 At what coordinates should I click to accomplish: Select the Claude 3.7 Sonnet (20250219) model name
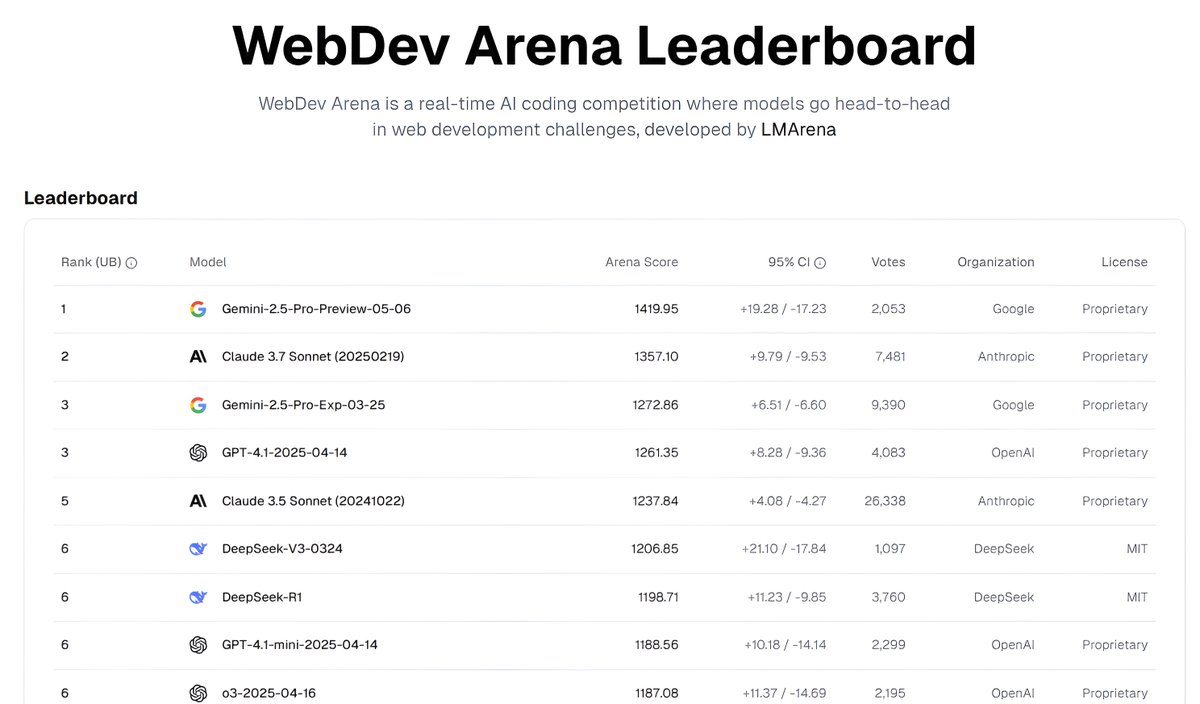click(313, 357)
